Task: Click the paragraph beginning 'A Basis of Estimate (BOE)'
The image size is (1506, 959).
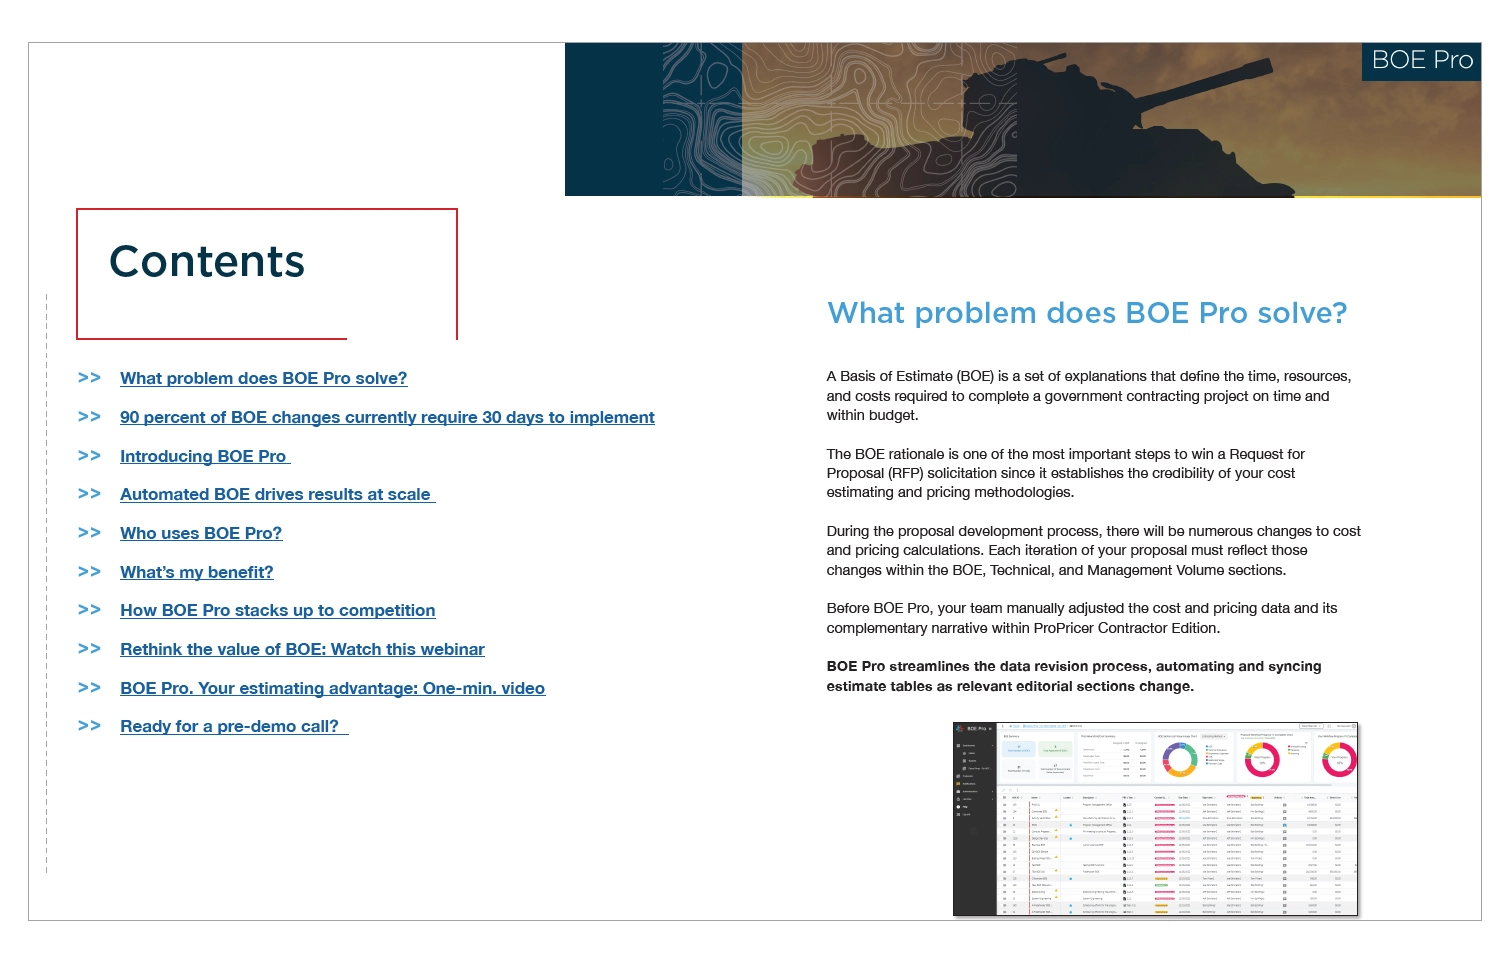Action: [1089, 396]
